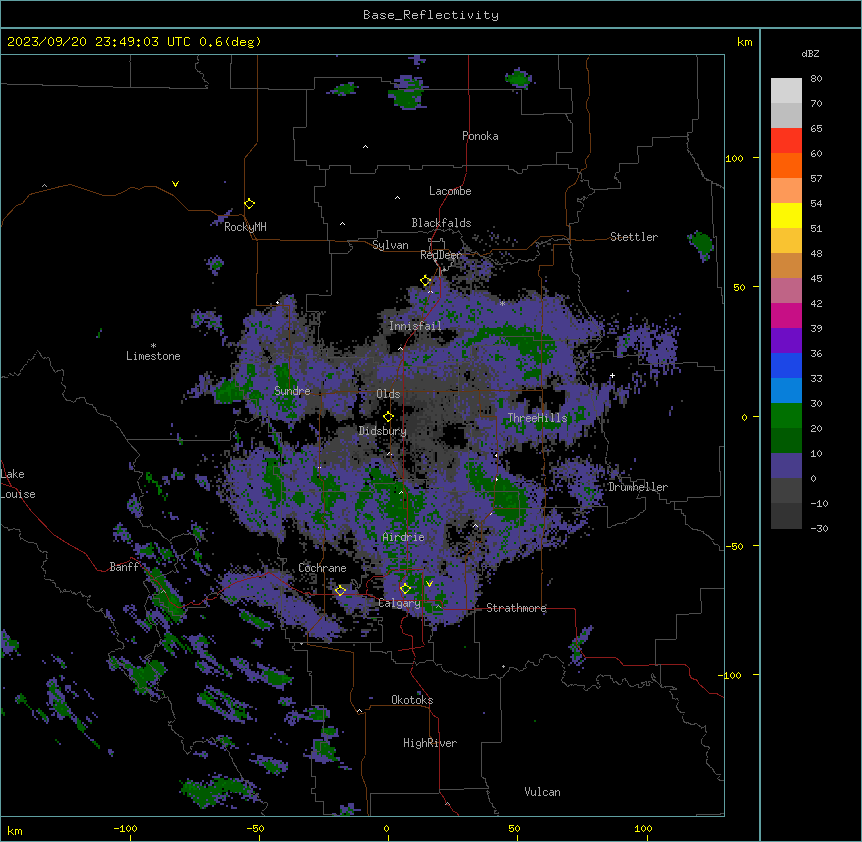Click the -50 tick label on right axis

734,546
